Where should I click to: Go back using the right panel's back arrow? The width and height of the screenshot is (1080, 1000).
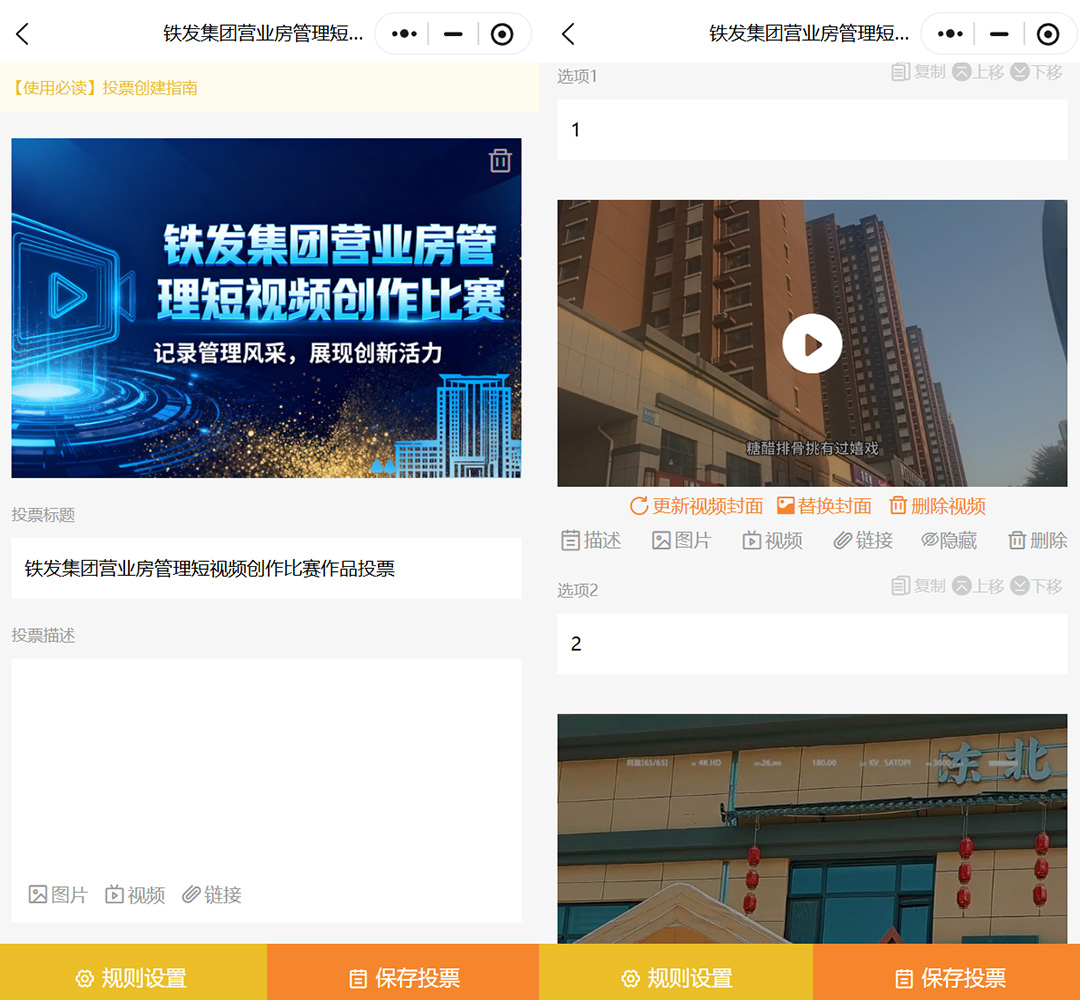[x=568, y=34]
